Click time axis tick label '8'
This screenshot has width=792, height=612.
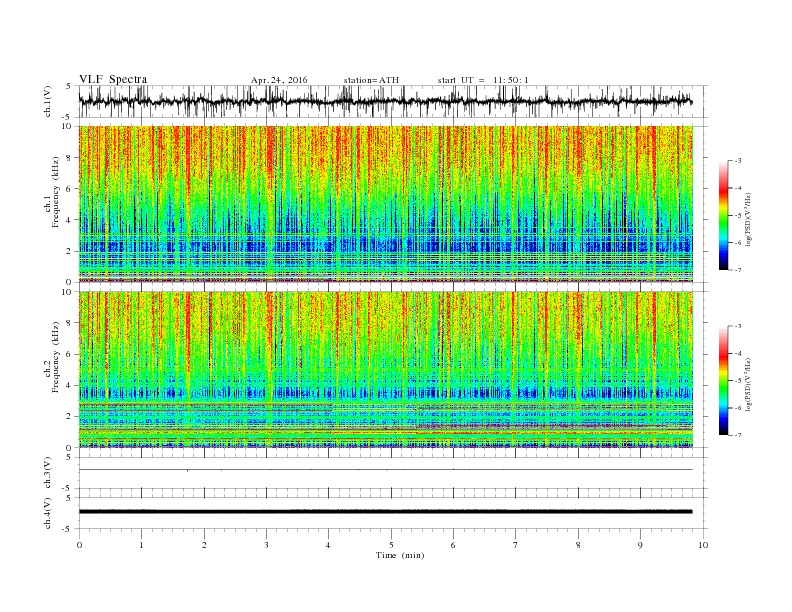[578, 545]
